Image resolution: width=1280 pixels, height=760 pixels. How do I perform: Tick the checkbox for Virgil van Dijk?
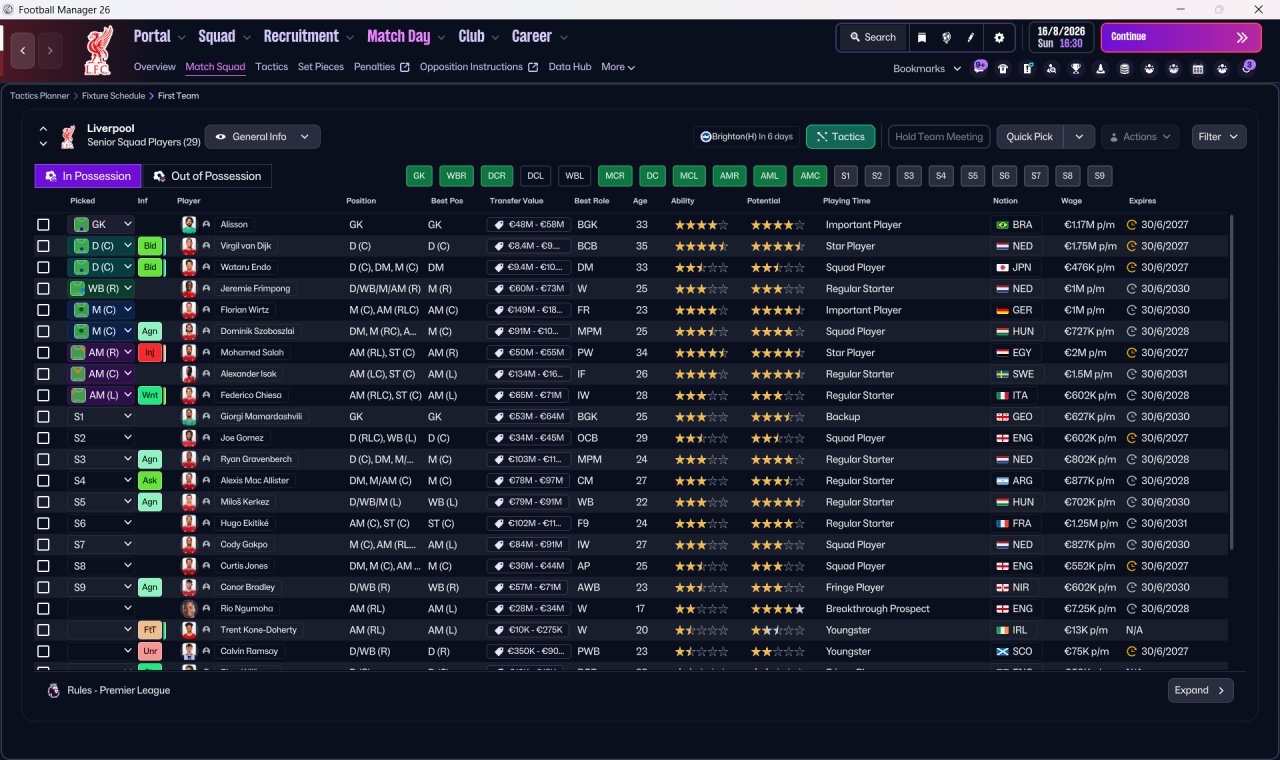pyautogui.click(x=43, y=246)
